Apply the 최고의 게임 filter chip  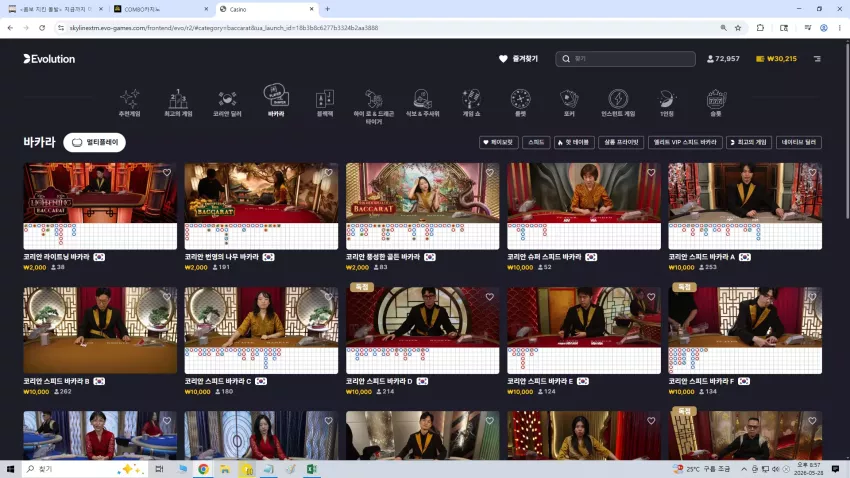coord(749,142)
